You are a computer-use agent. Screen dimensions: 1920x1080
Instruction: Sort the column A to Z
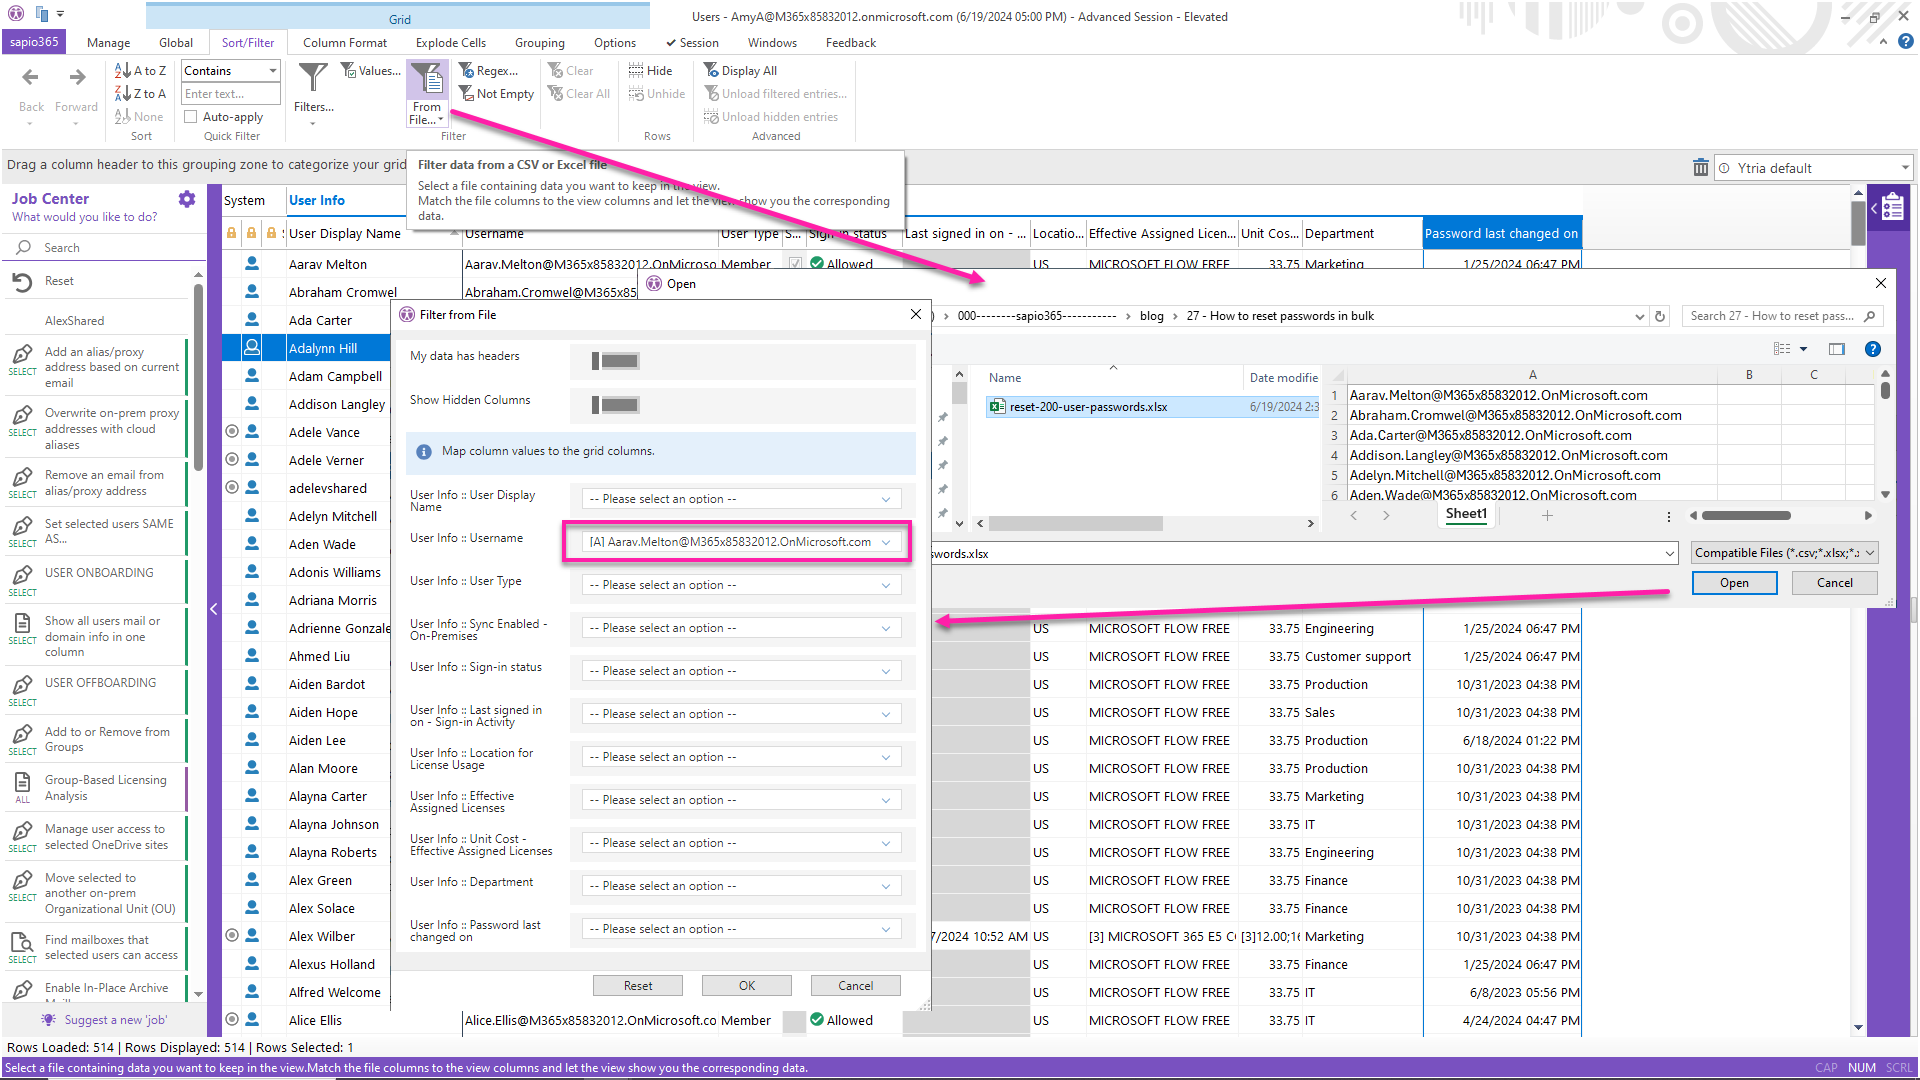(x=140, y=71)
